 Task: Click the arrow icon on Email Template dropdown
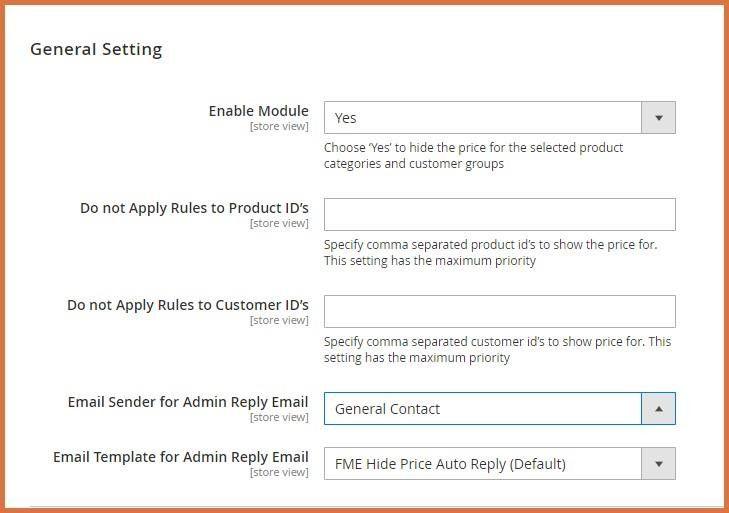point(658,463)
